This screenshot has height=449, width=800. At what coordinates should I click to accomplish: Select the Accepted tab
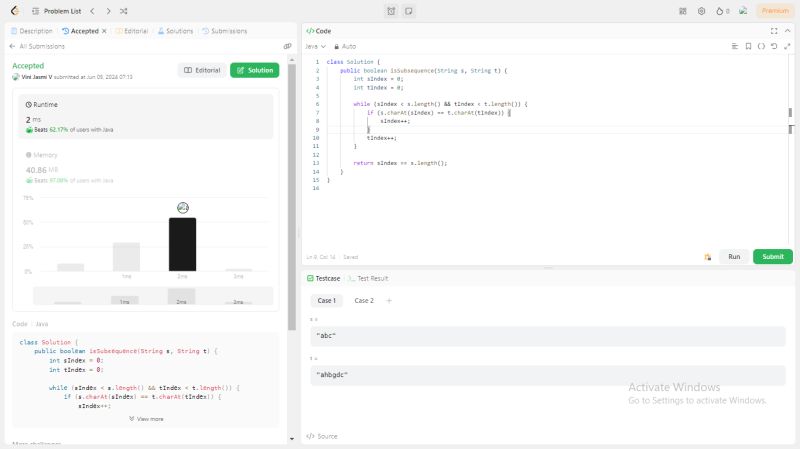[x=80, y=31]
